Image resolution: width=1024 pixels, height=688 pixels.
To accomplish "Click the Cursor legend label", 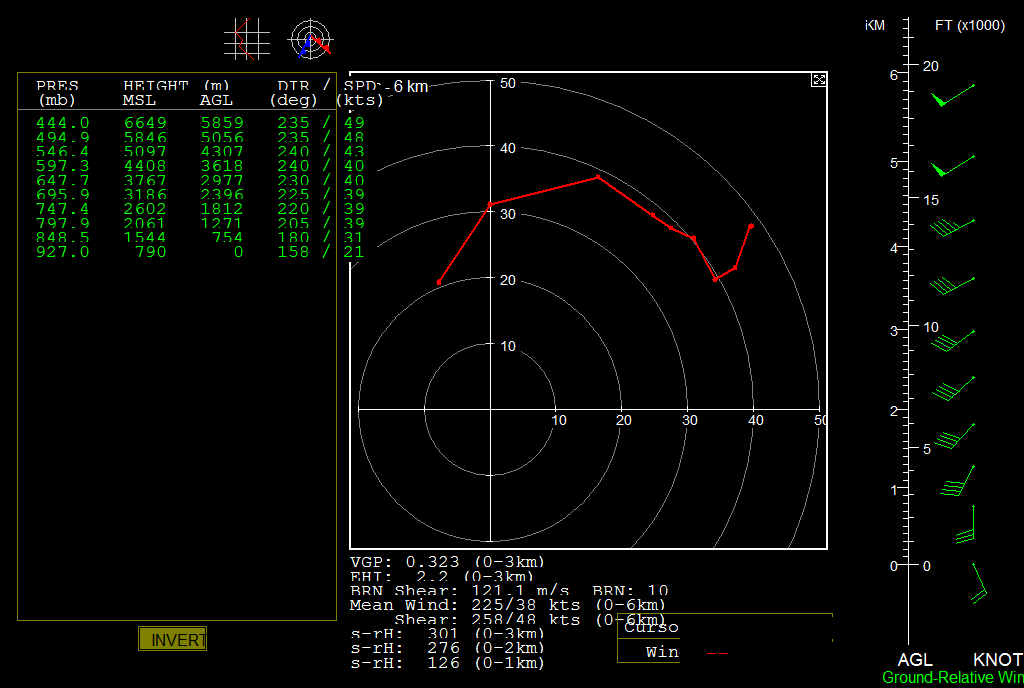I will [651, 627].
